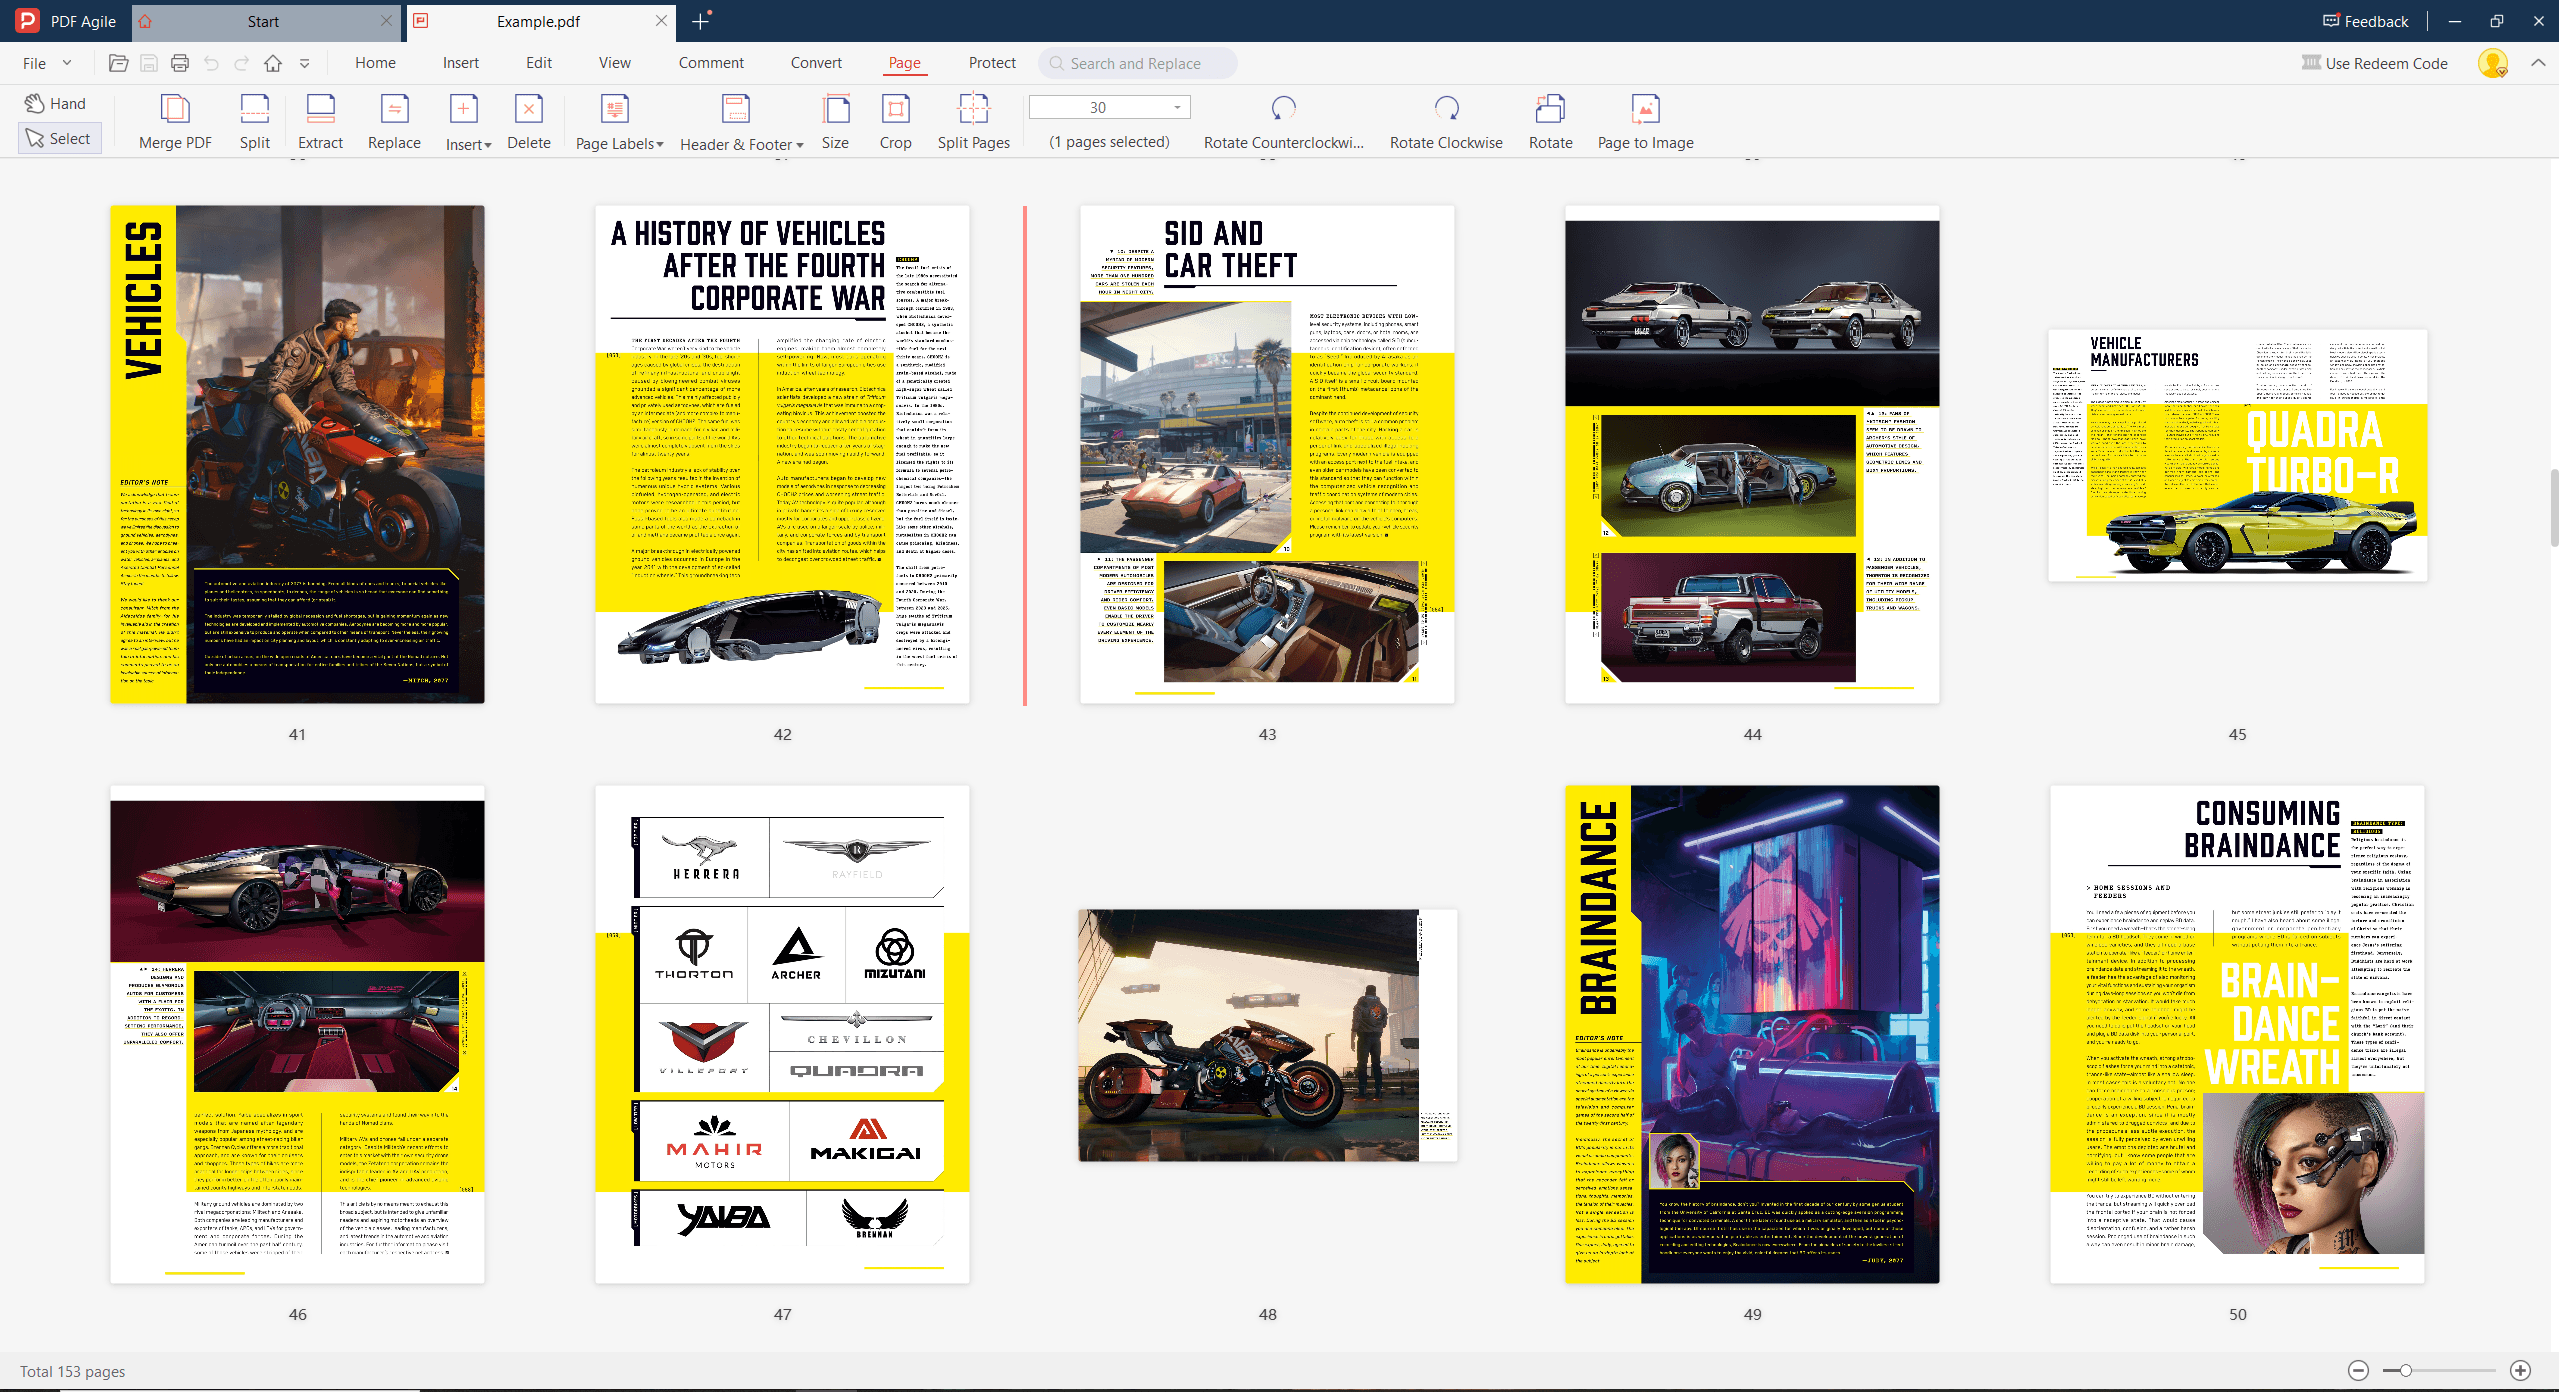Click the Redo arrow
2559x1392 pixels.
pos(241,63)
